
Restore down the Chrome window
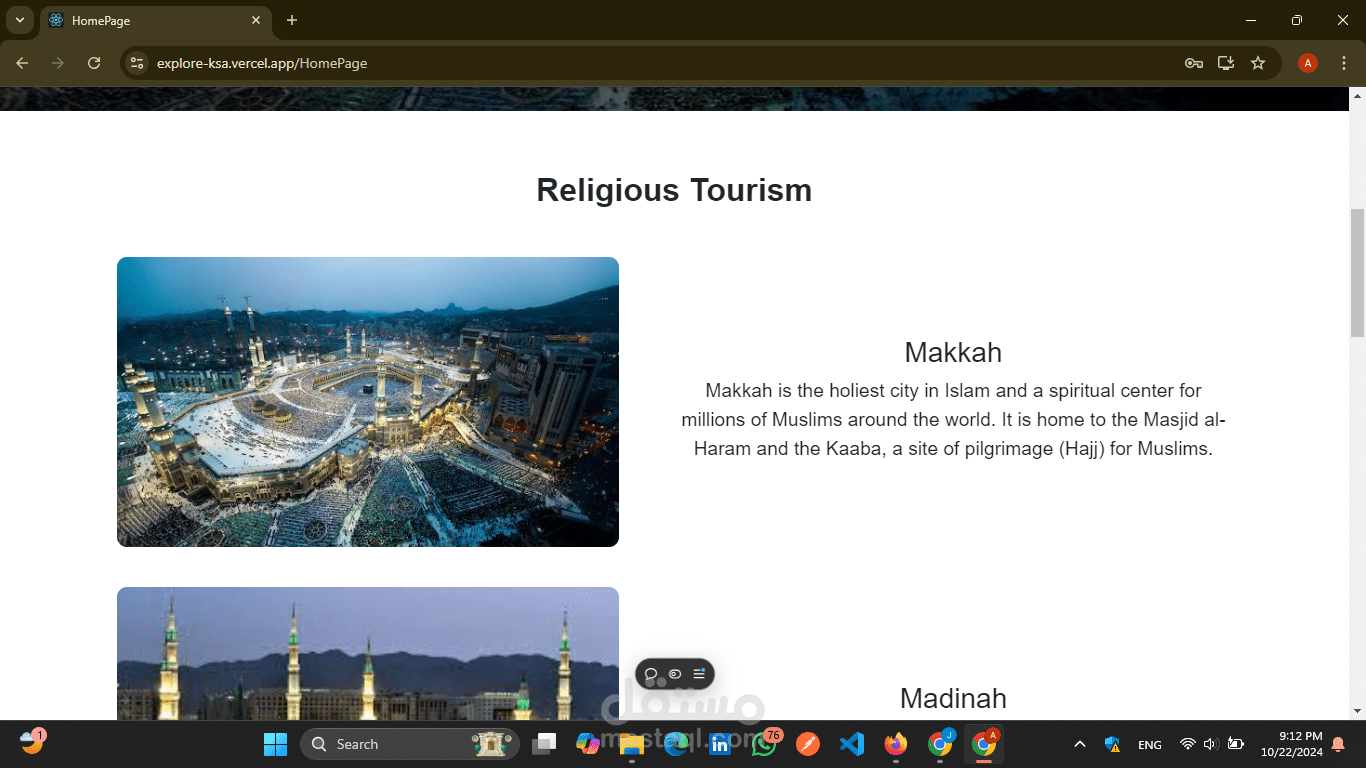click(1297, 20)
